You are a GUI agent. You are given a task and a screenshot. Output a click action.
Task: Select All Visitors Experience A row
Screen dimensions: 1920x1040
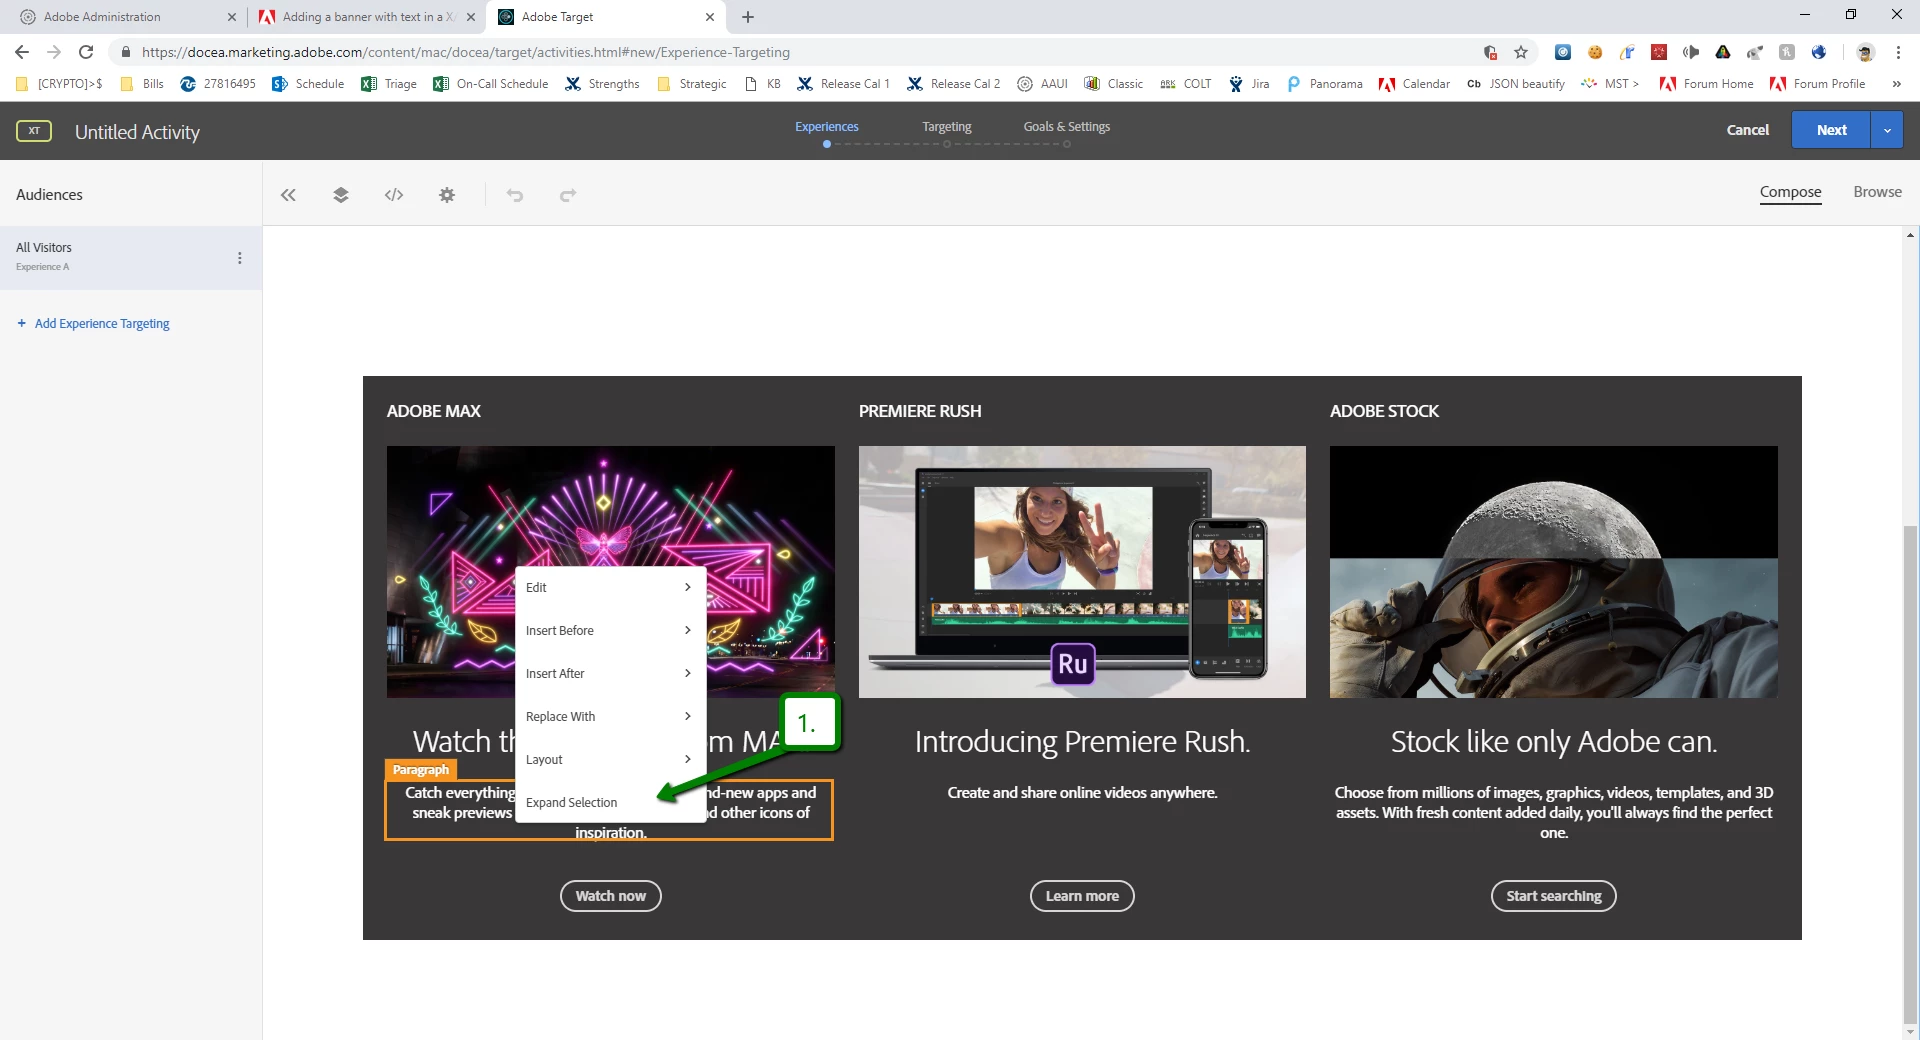[131, 258]
